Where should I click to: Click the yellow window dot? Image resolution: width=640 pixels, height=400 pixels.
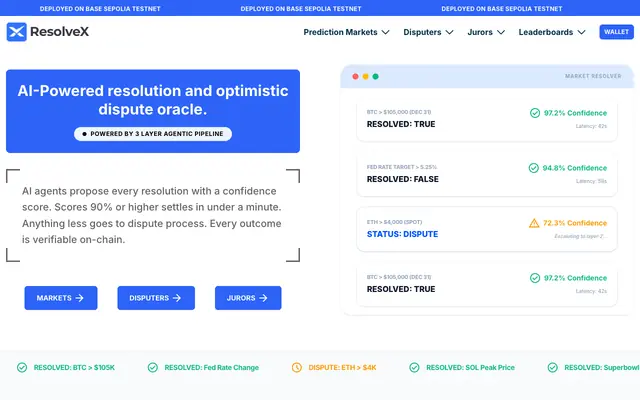(365, 76)
